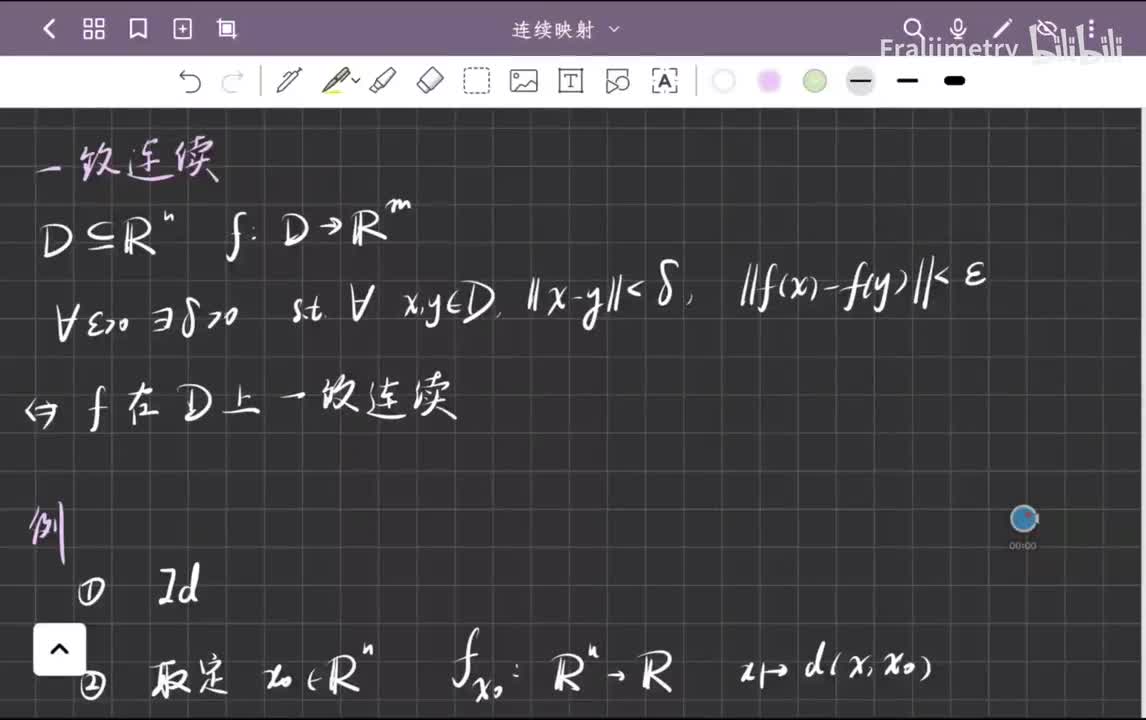This screenshot has width=1146, height=720.
Task: Expand highlighter options arrow
Action: click(x=356, y=80)
